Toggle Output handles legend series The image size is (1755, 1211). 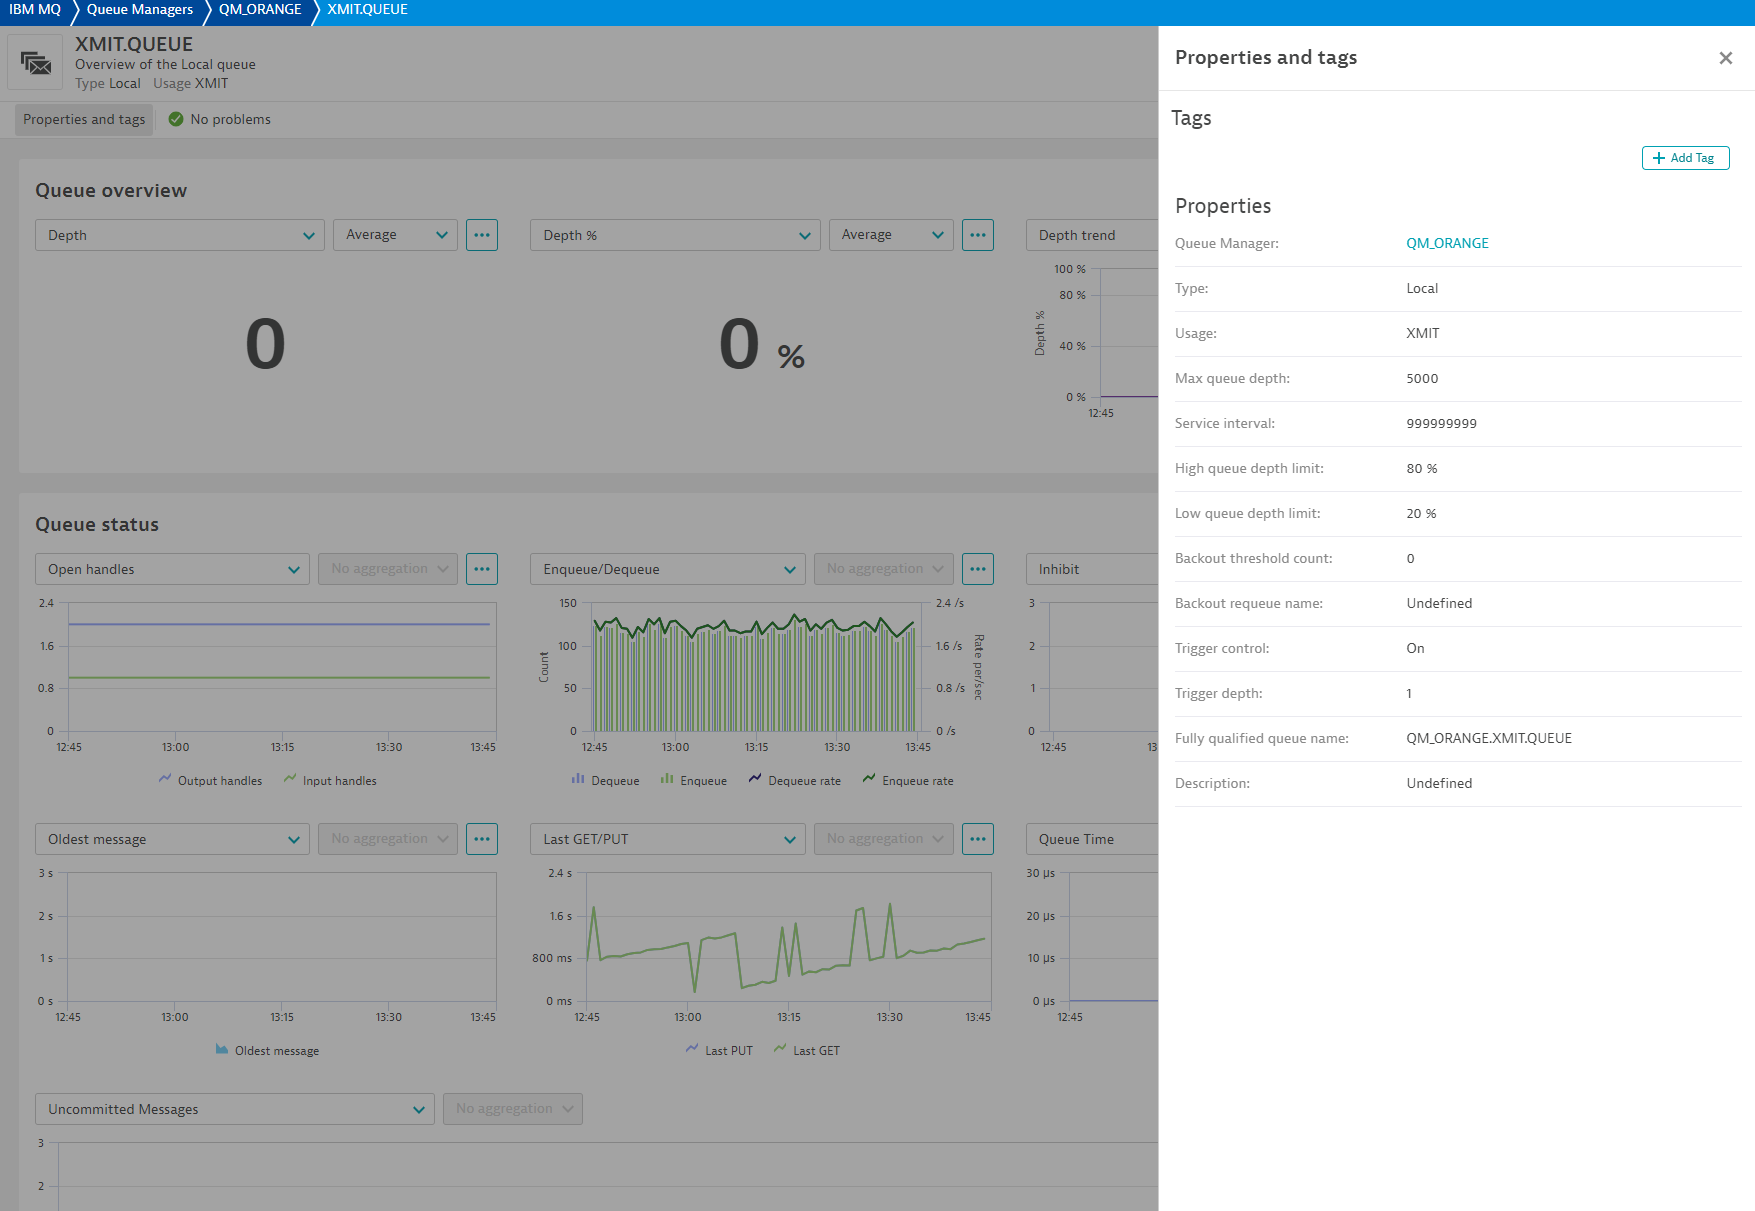click(210, 781)
